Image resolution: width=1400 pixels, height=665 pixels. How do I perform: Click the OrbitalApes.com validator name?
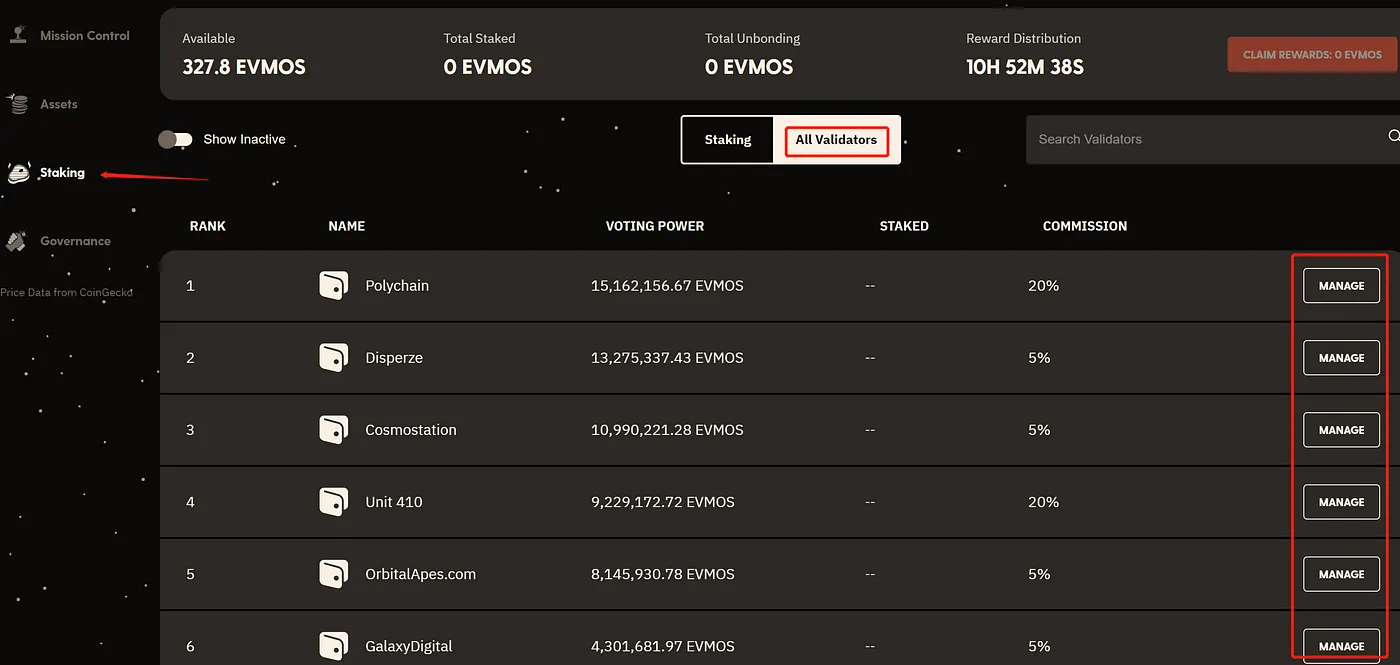(x=421, y=574)
